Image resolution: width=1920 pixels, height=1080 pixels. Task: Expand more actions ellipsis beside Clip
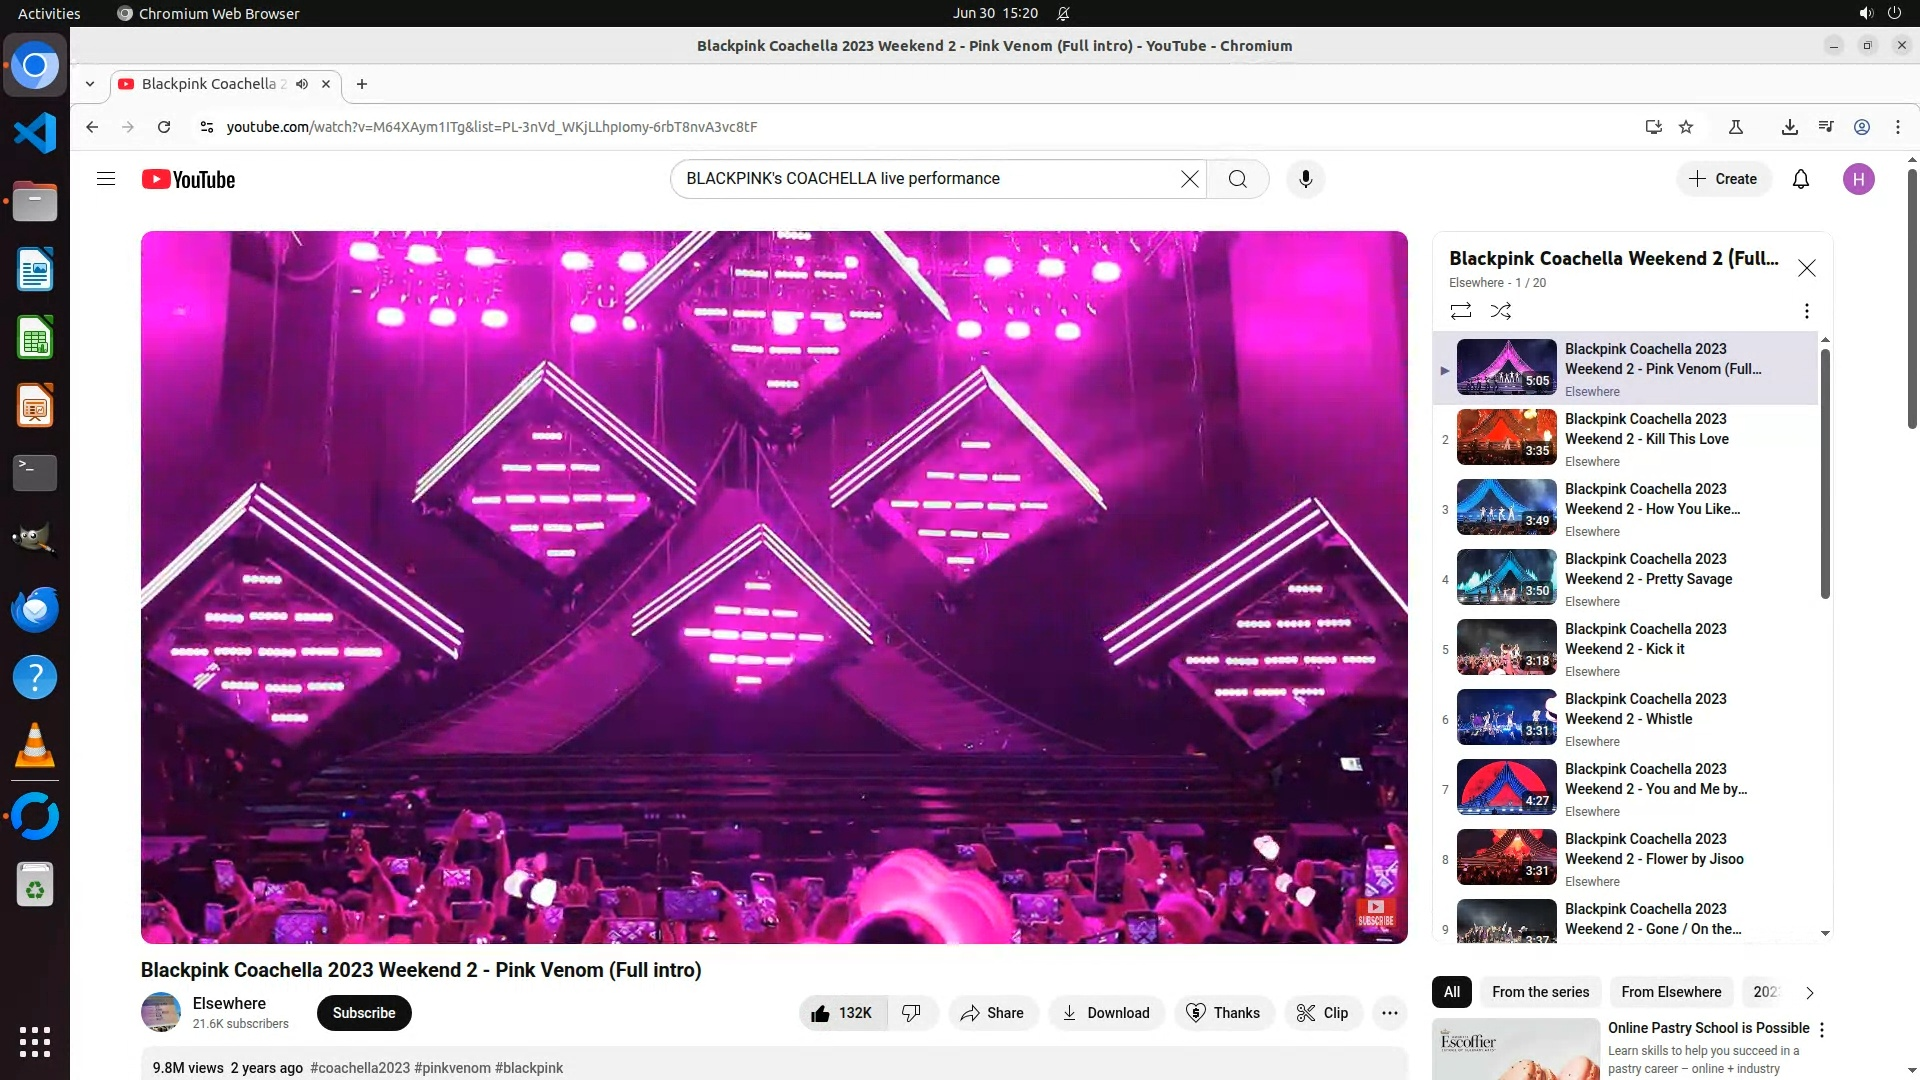point(1389,1013)
